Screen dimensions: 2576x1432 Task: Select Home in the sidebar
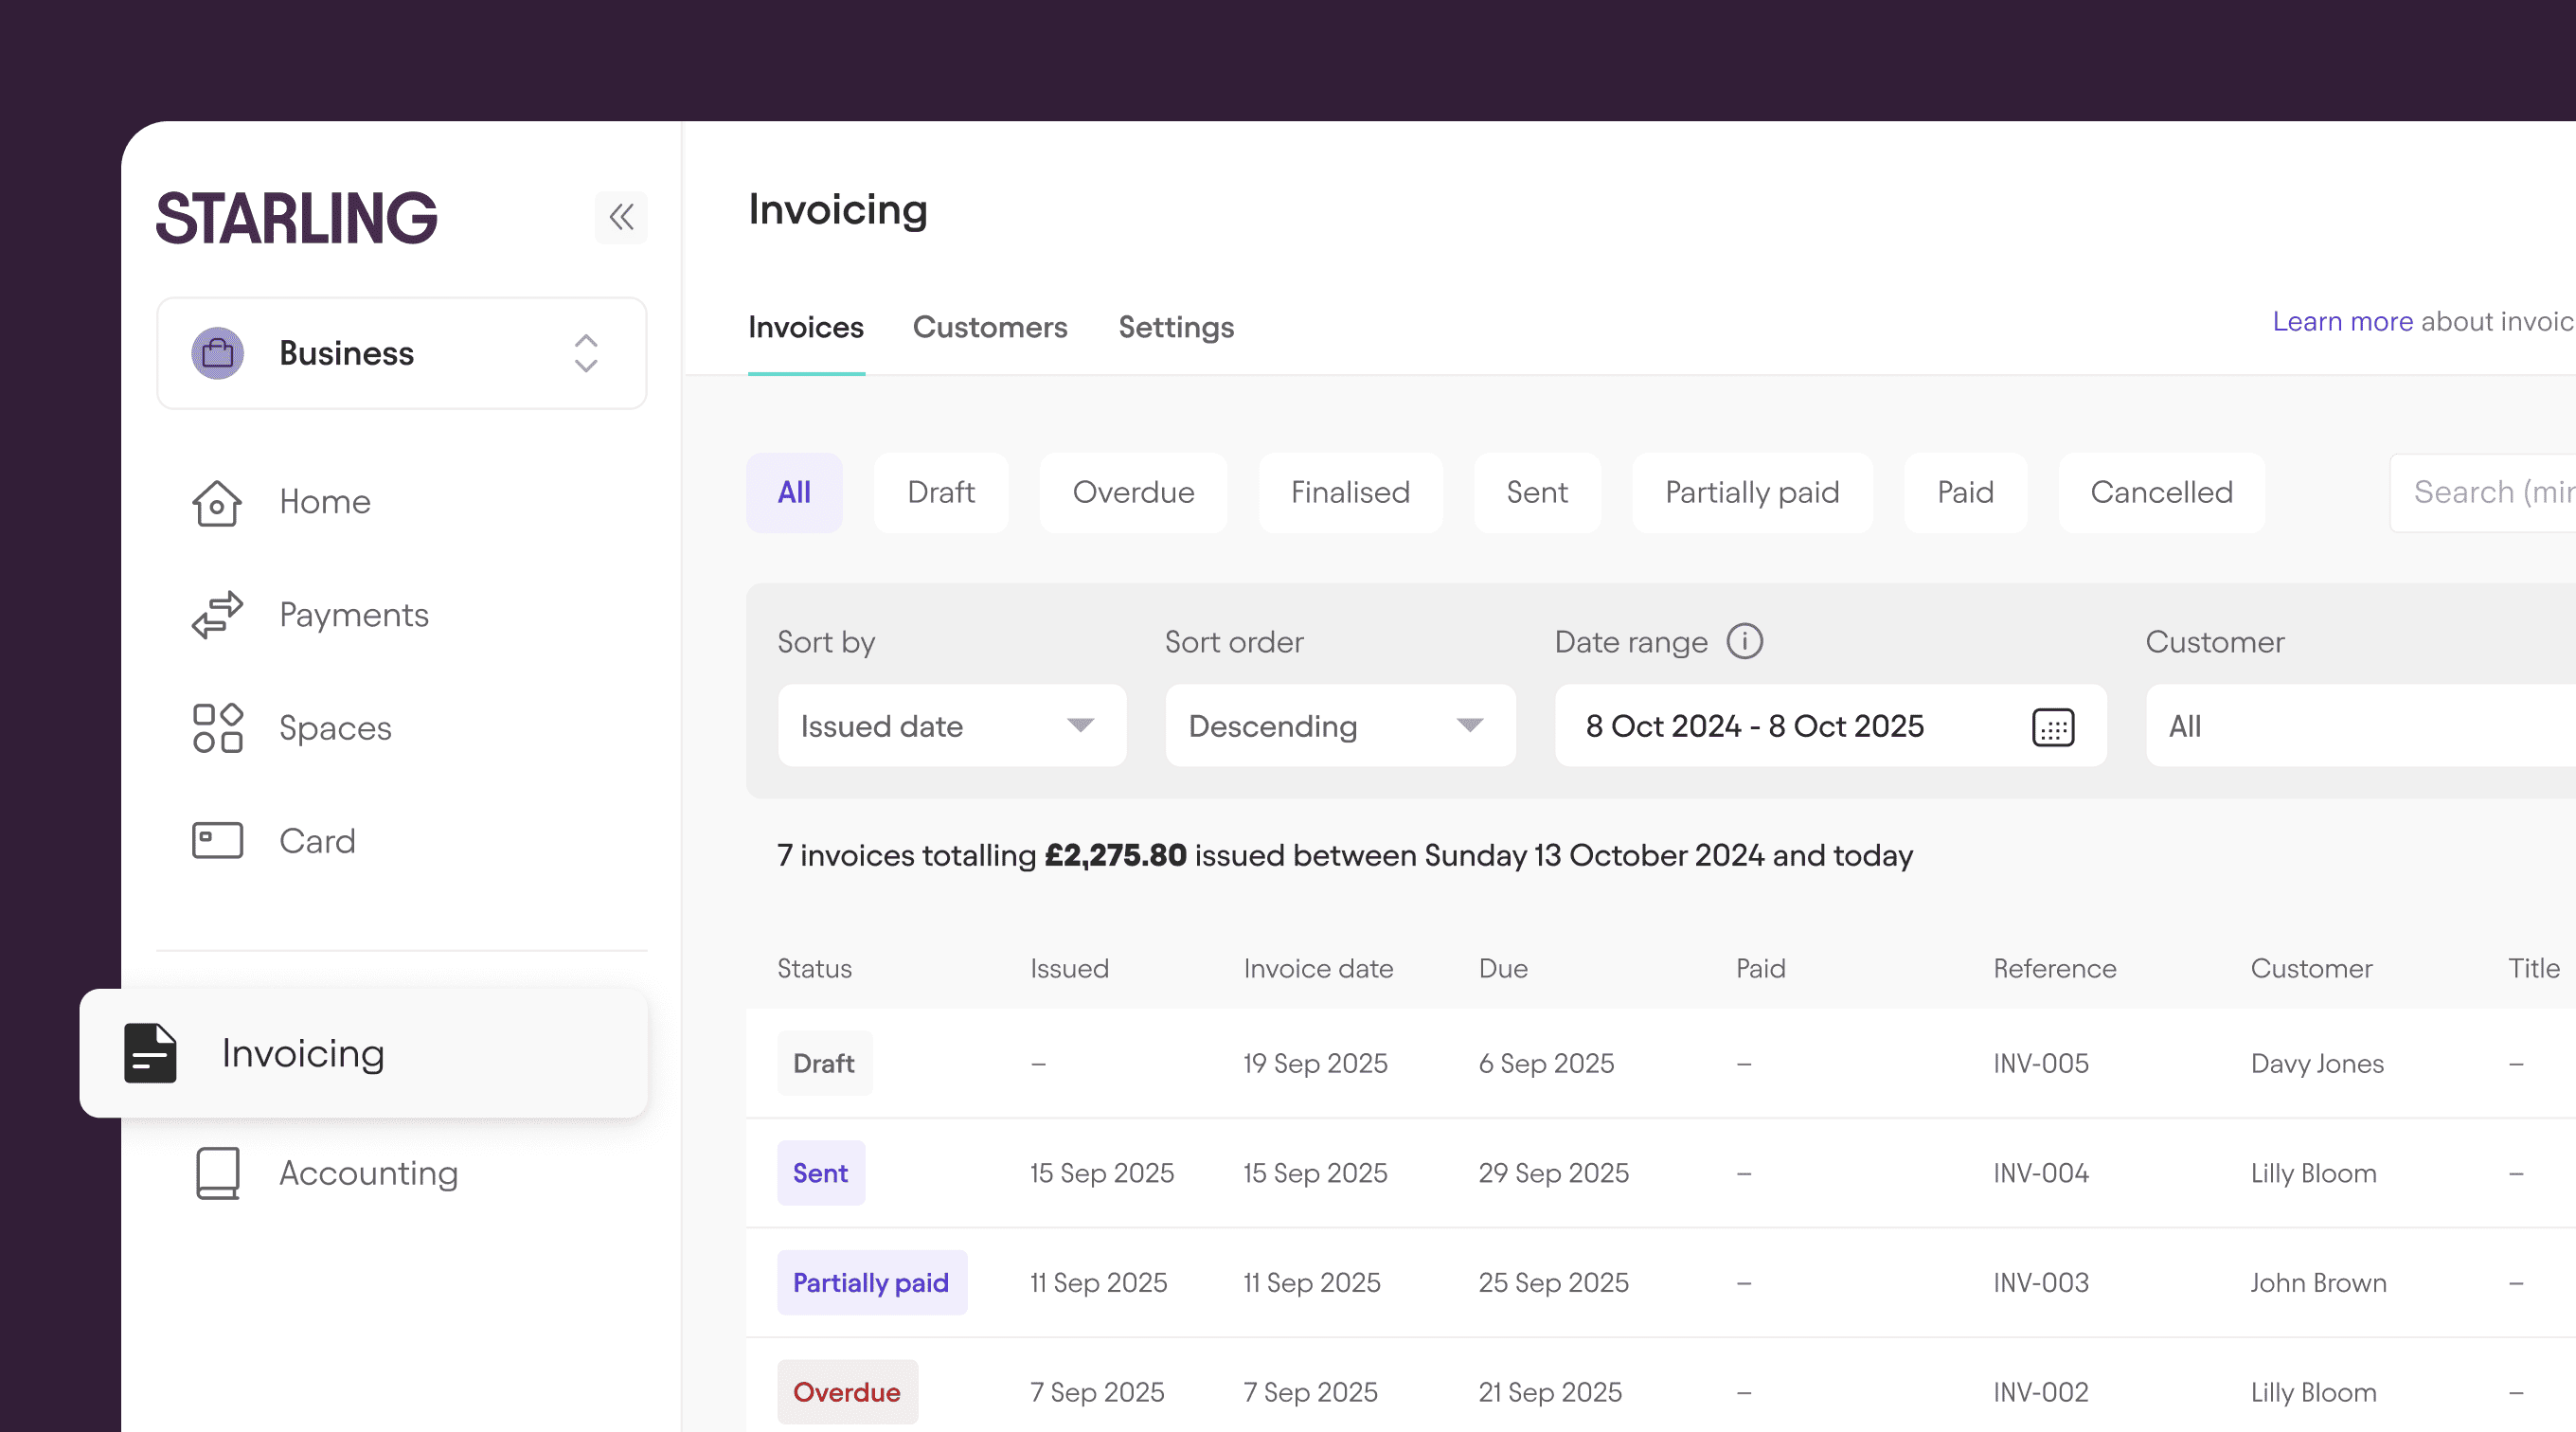coord(325,502)
